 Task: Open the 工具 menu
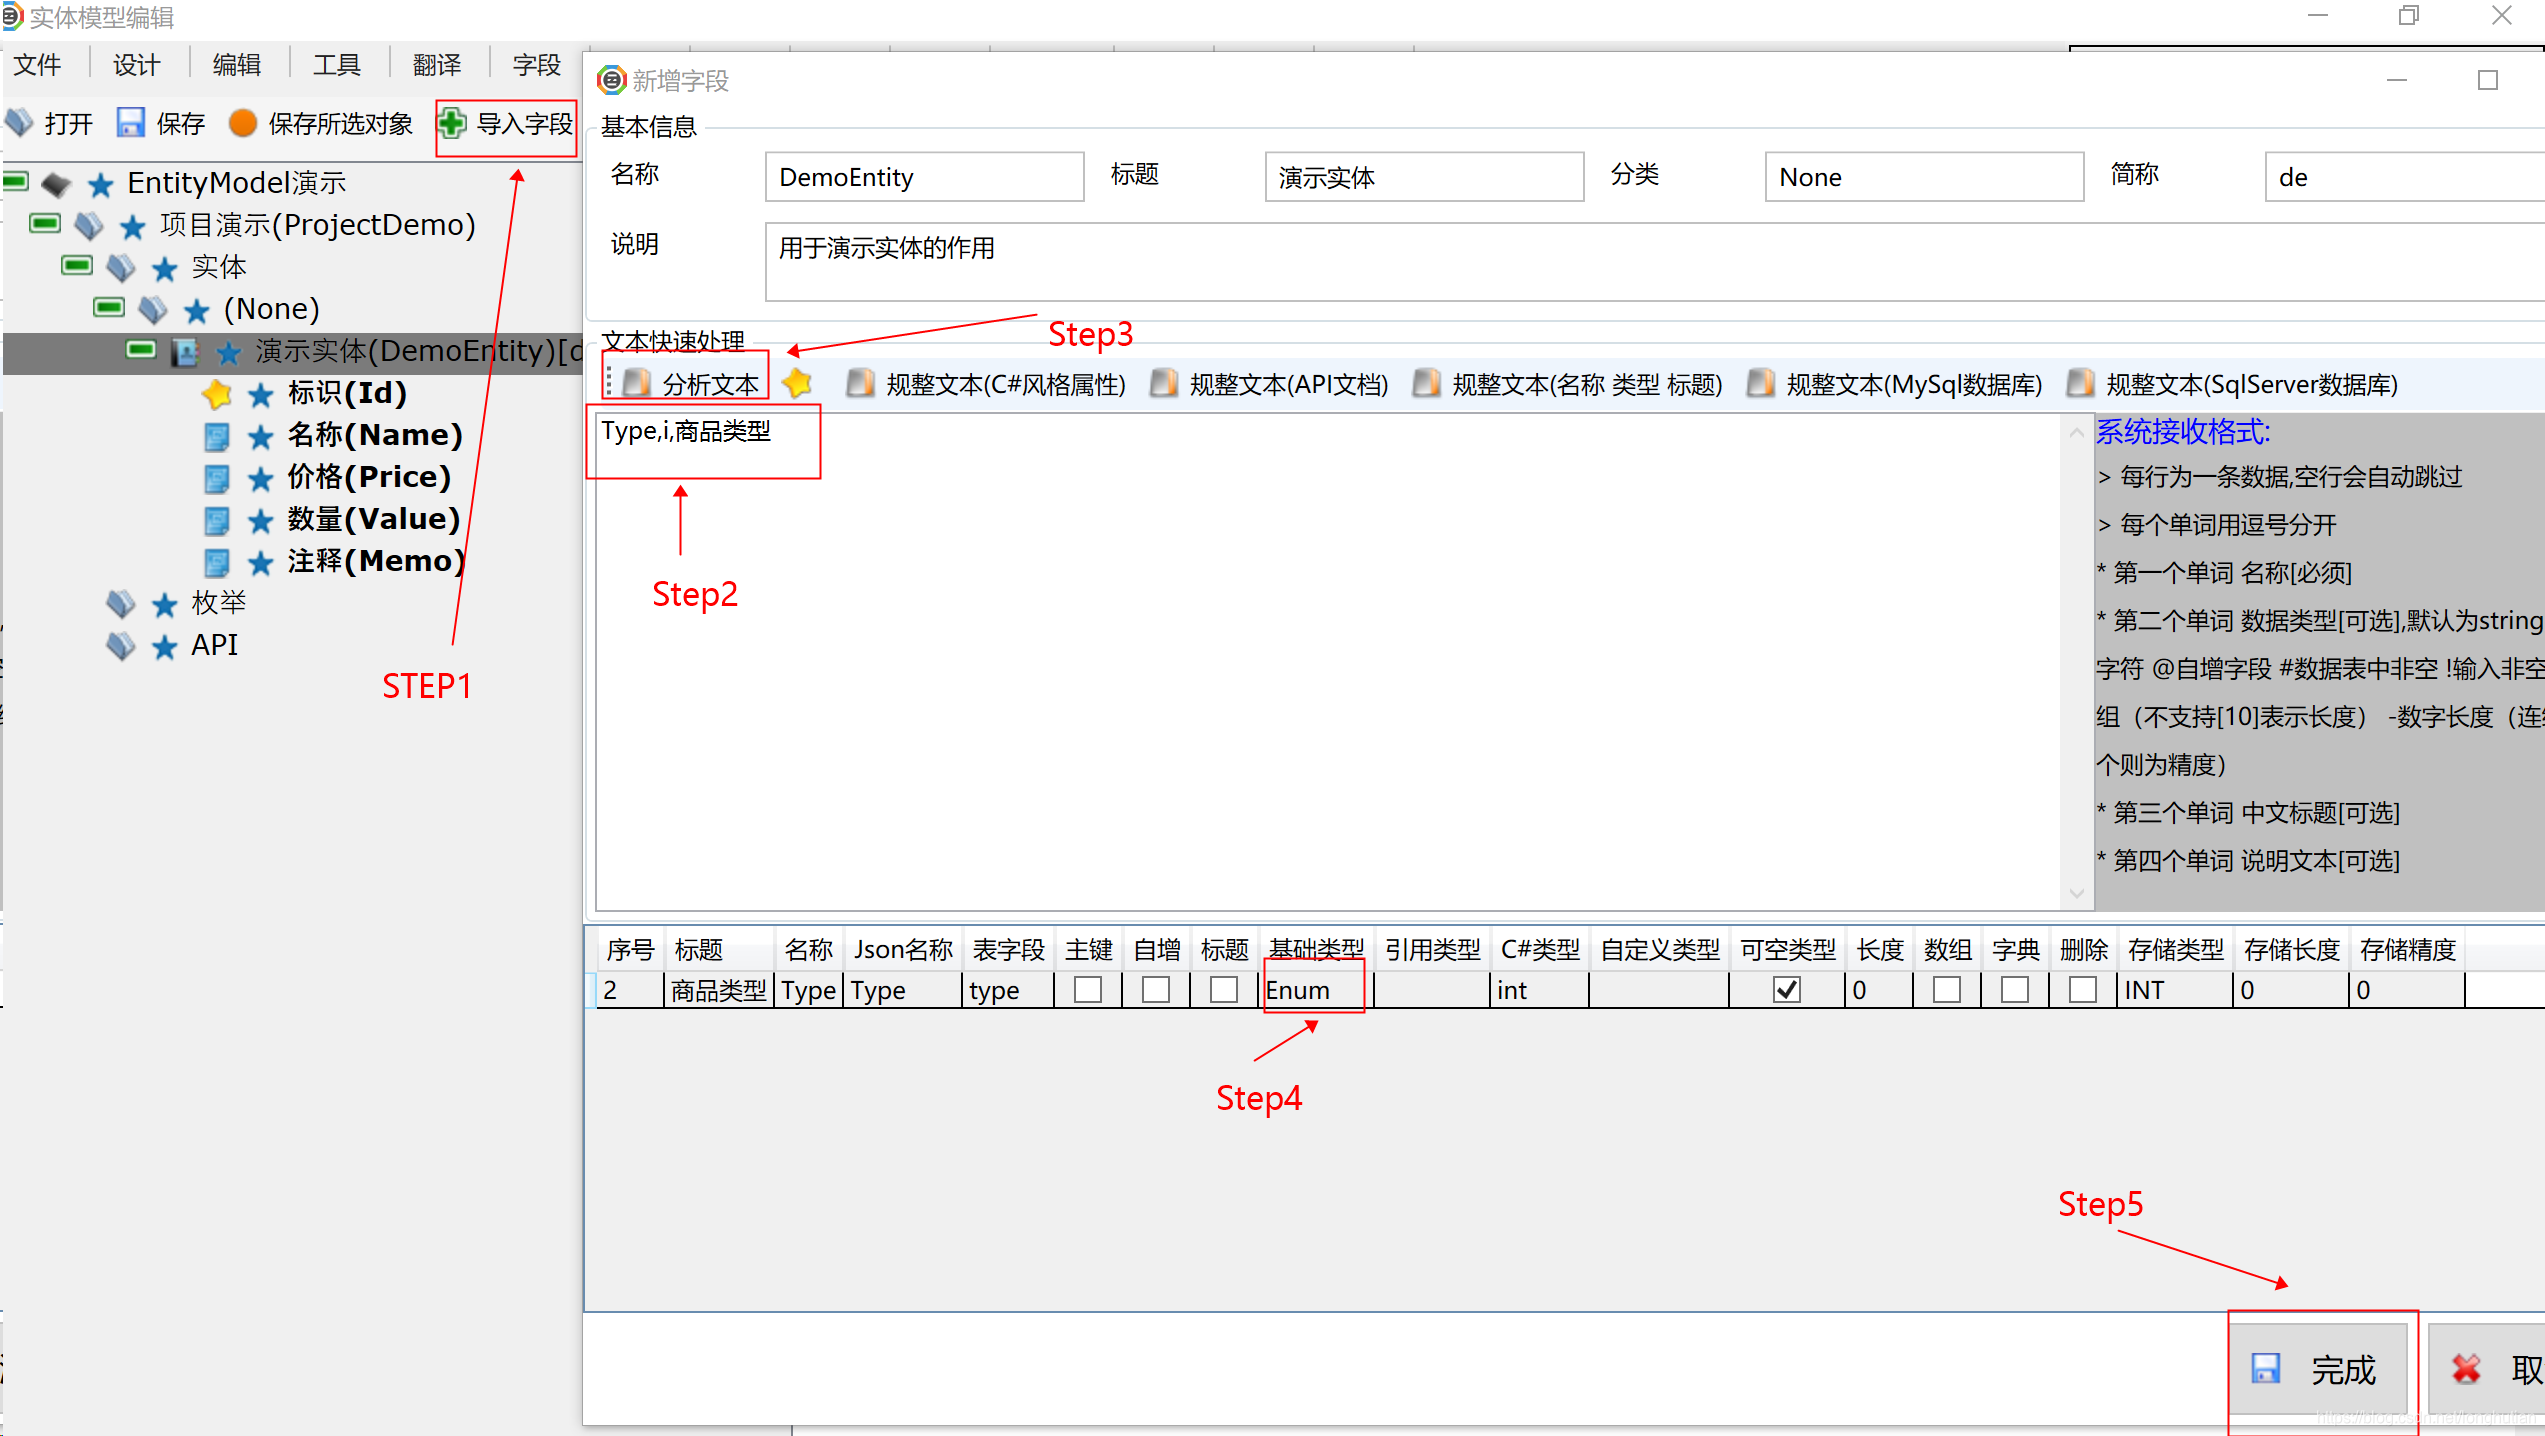pyautogui.click(x=337, y=65)
